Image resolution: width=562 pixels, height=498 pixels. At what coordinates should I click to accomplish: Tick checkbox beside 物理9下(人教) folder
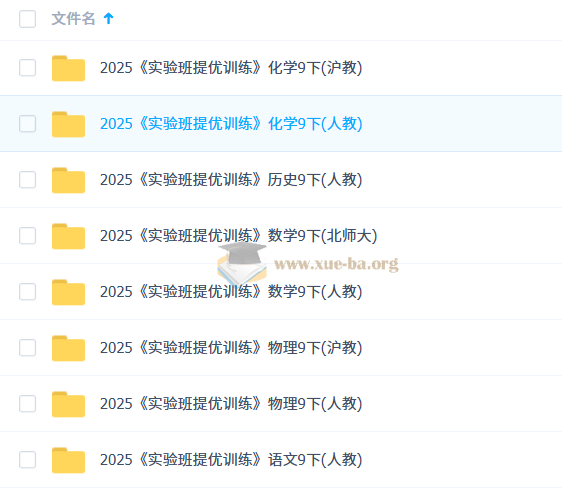[x=27, y=403]
